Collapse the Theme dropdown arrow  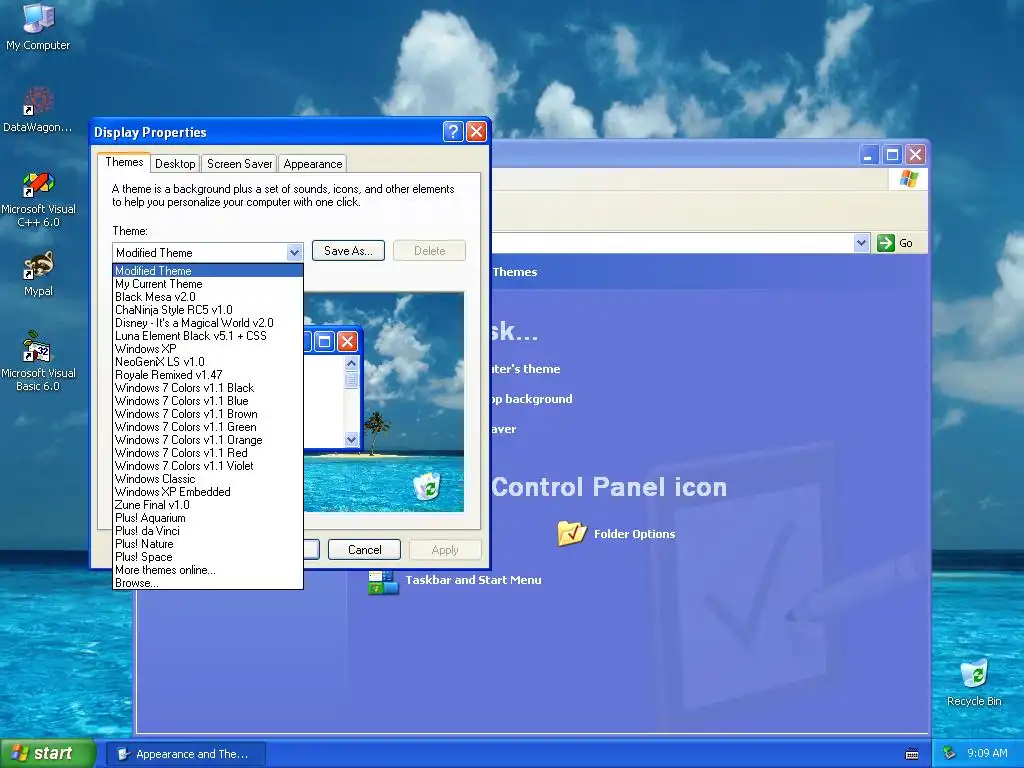click(x=294, y=252)
